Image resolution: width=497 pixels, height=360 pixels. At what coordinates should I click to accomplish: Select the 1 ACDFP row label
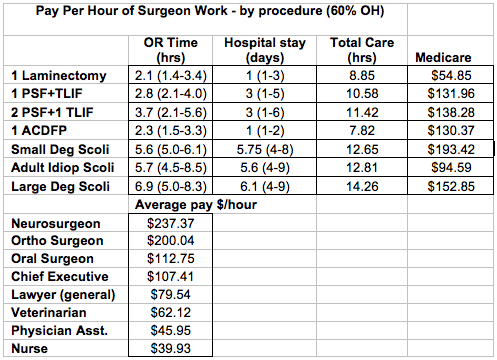tap(66, 130)
